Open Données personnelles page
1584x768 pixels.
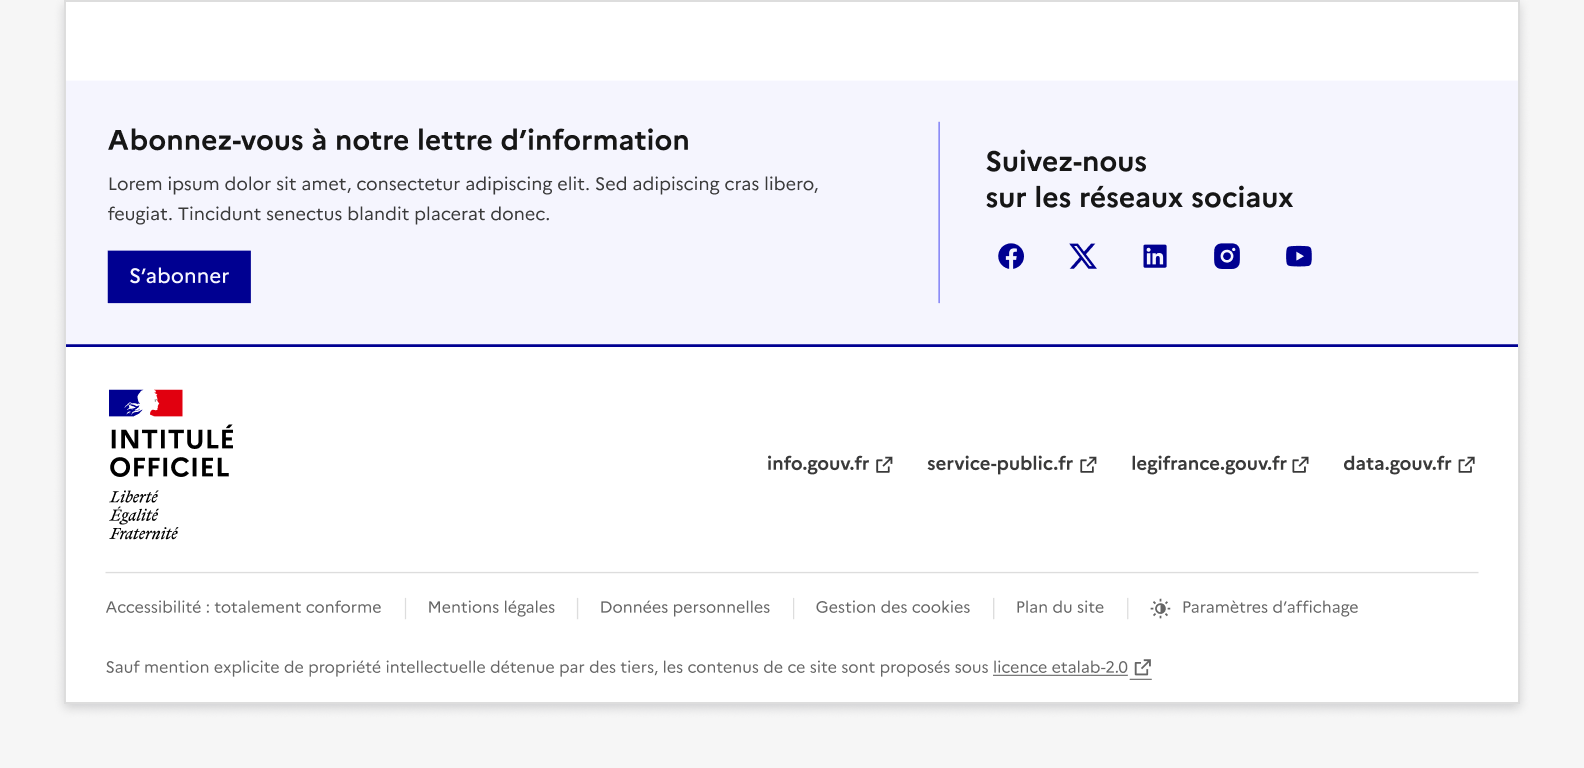pyautogui.click(x=685, y=607)
